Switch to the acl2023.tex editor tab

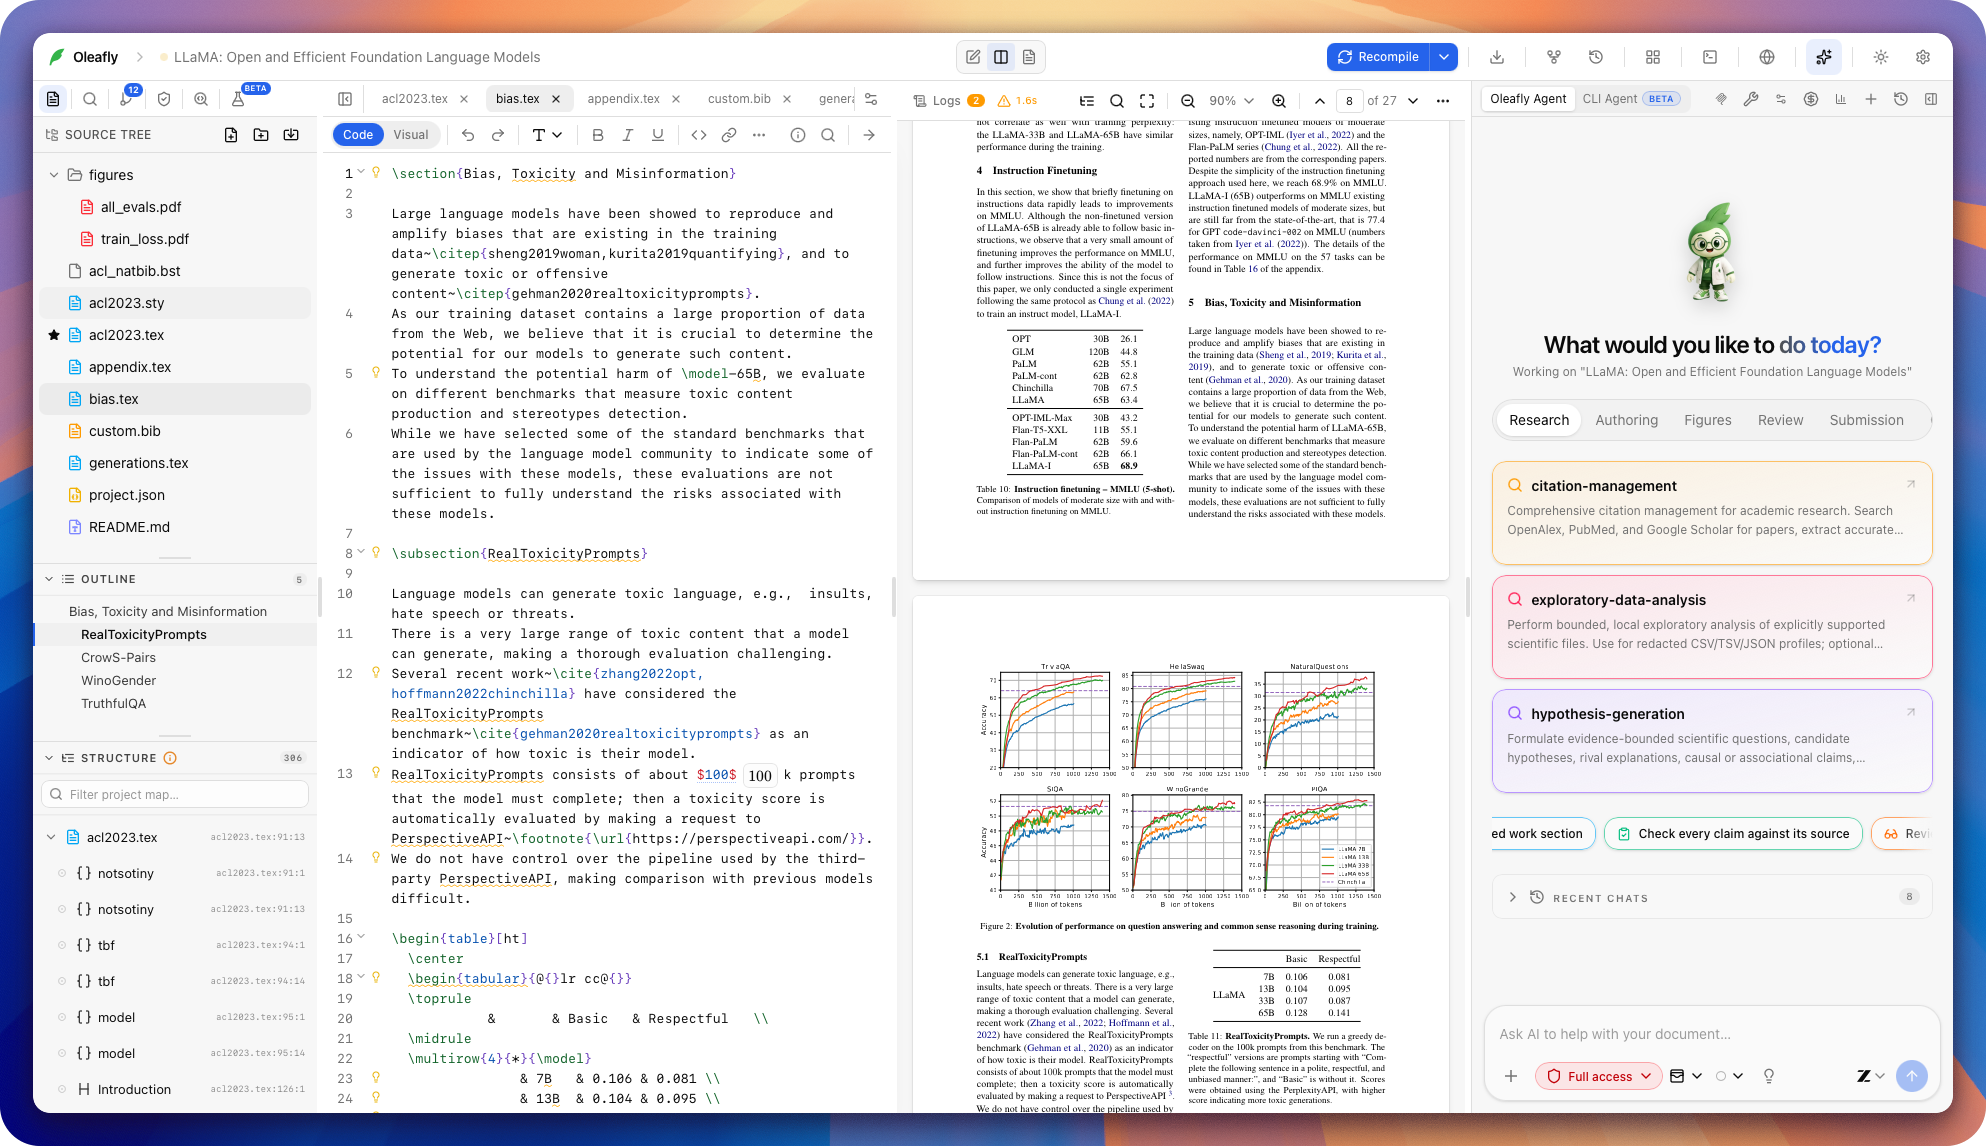point(414,99)
